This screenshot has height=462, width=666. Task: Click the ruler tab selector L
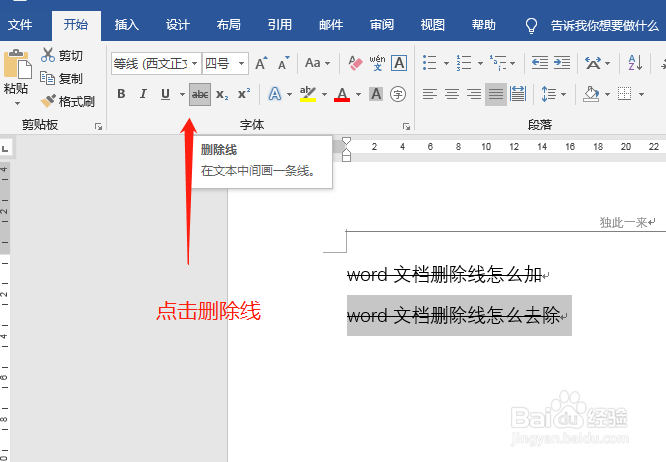pos(6,149)
